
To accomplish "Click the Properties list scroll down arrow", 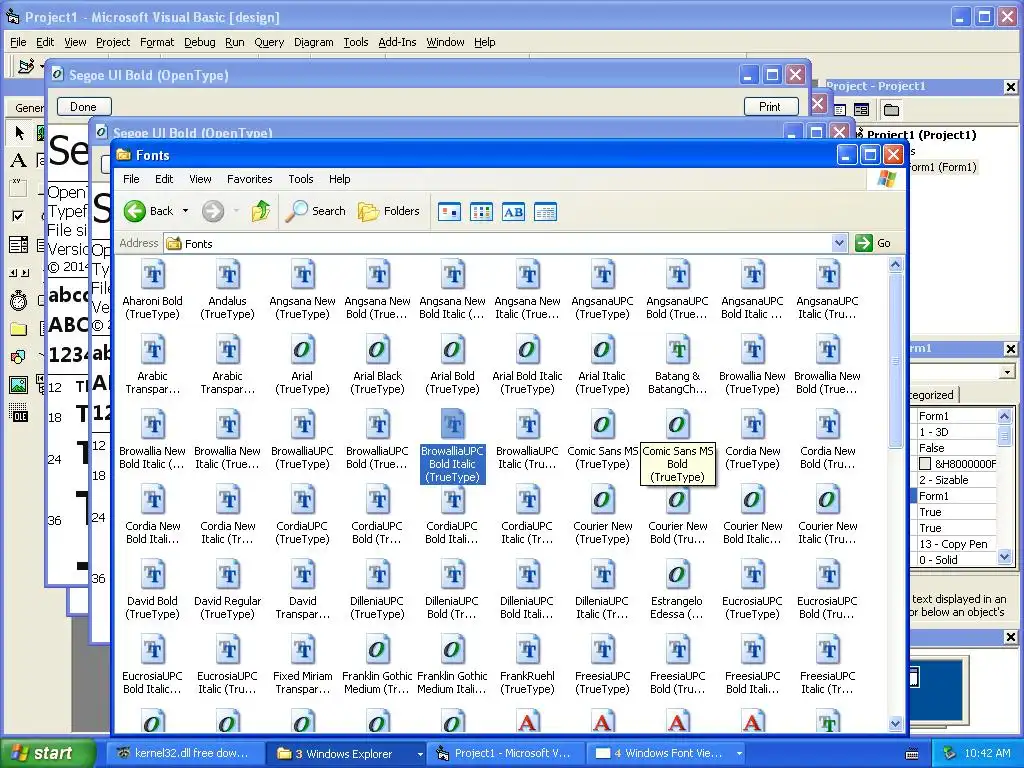I will pyautogui.click(x=1004, y=558).
